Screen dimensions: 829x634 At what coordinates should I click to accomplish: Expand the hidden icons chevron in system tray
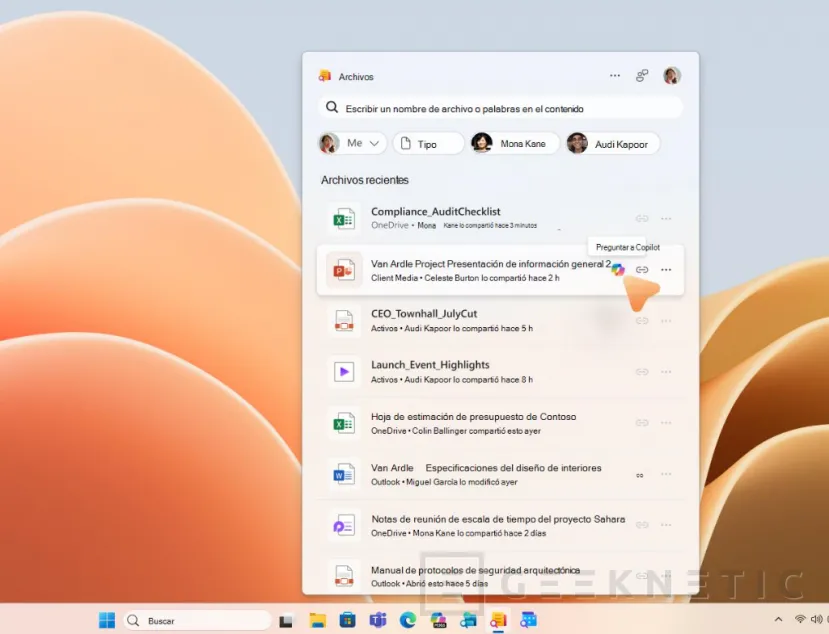click(779, 618)
